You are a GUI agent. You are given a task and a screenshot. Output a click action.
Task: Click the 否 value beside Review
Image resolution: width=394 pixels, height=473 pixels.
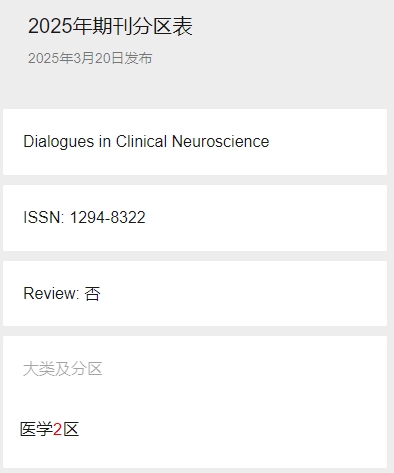92,294
